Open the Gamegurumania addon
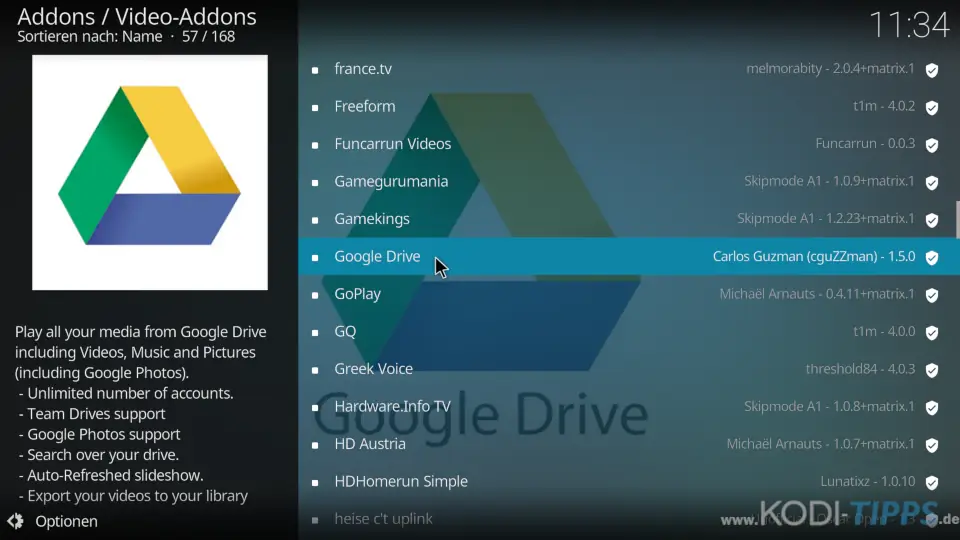This screenshot has width=960, height=540. click(629, 181)
